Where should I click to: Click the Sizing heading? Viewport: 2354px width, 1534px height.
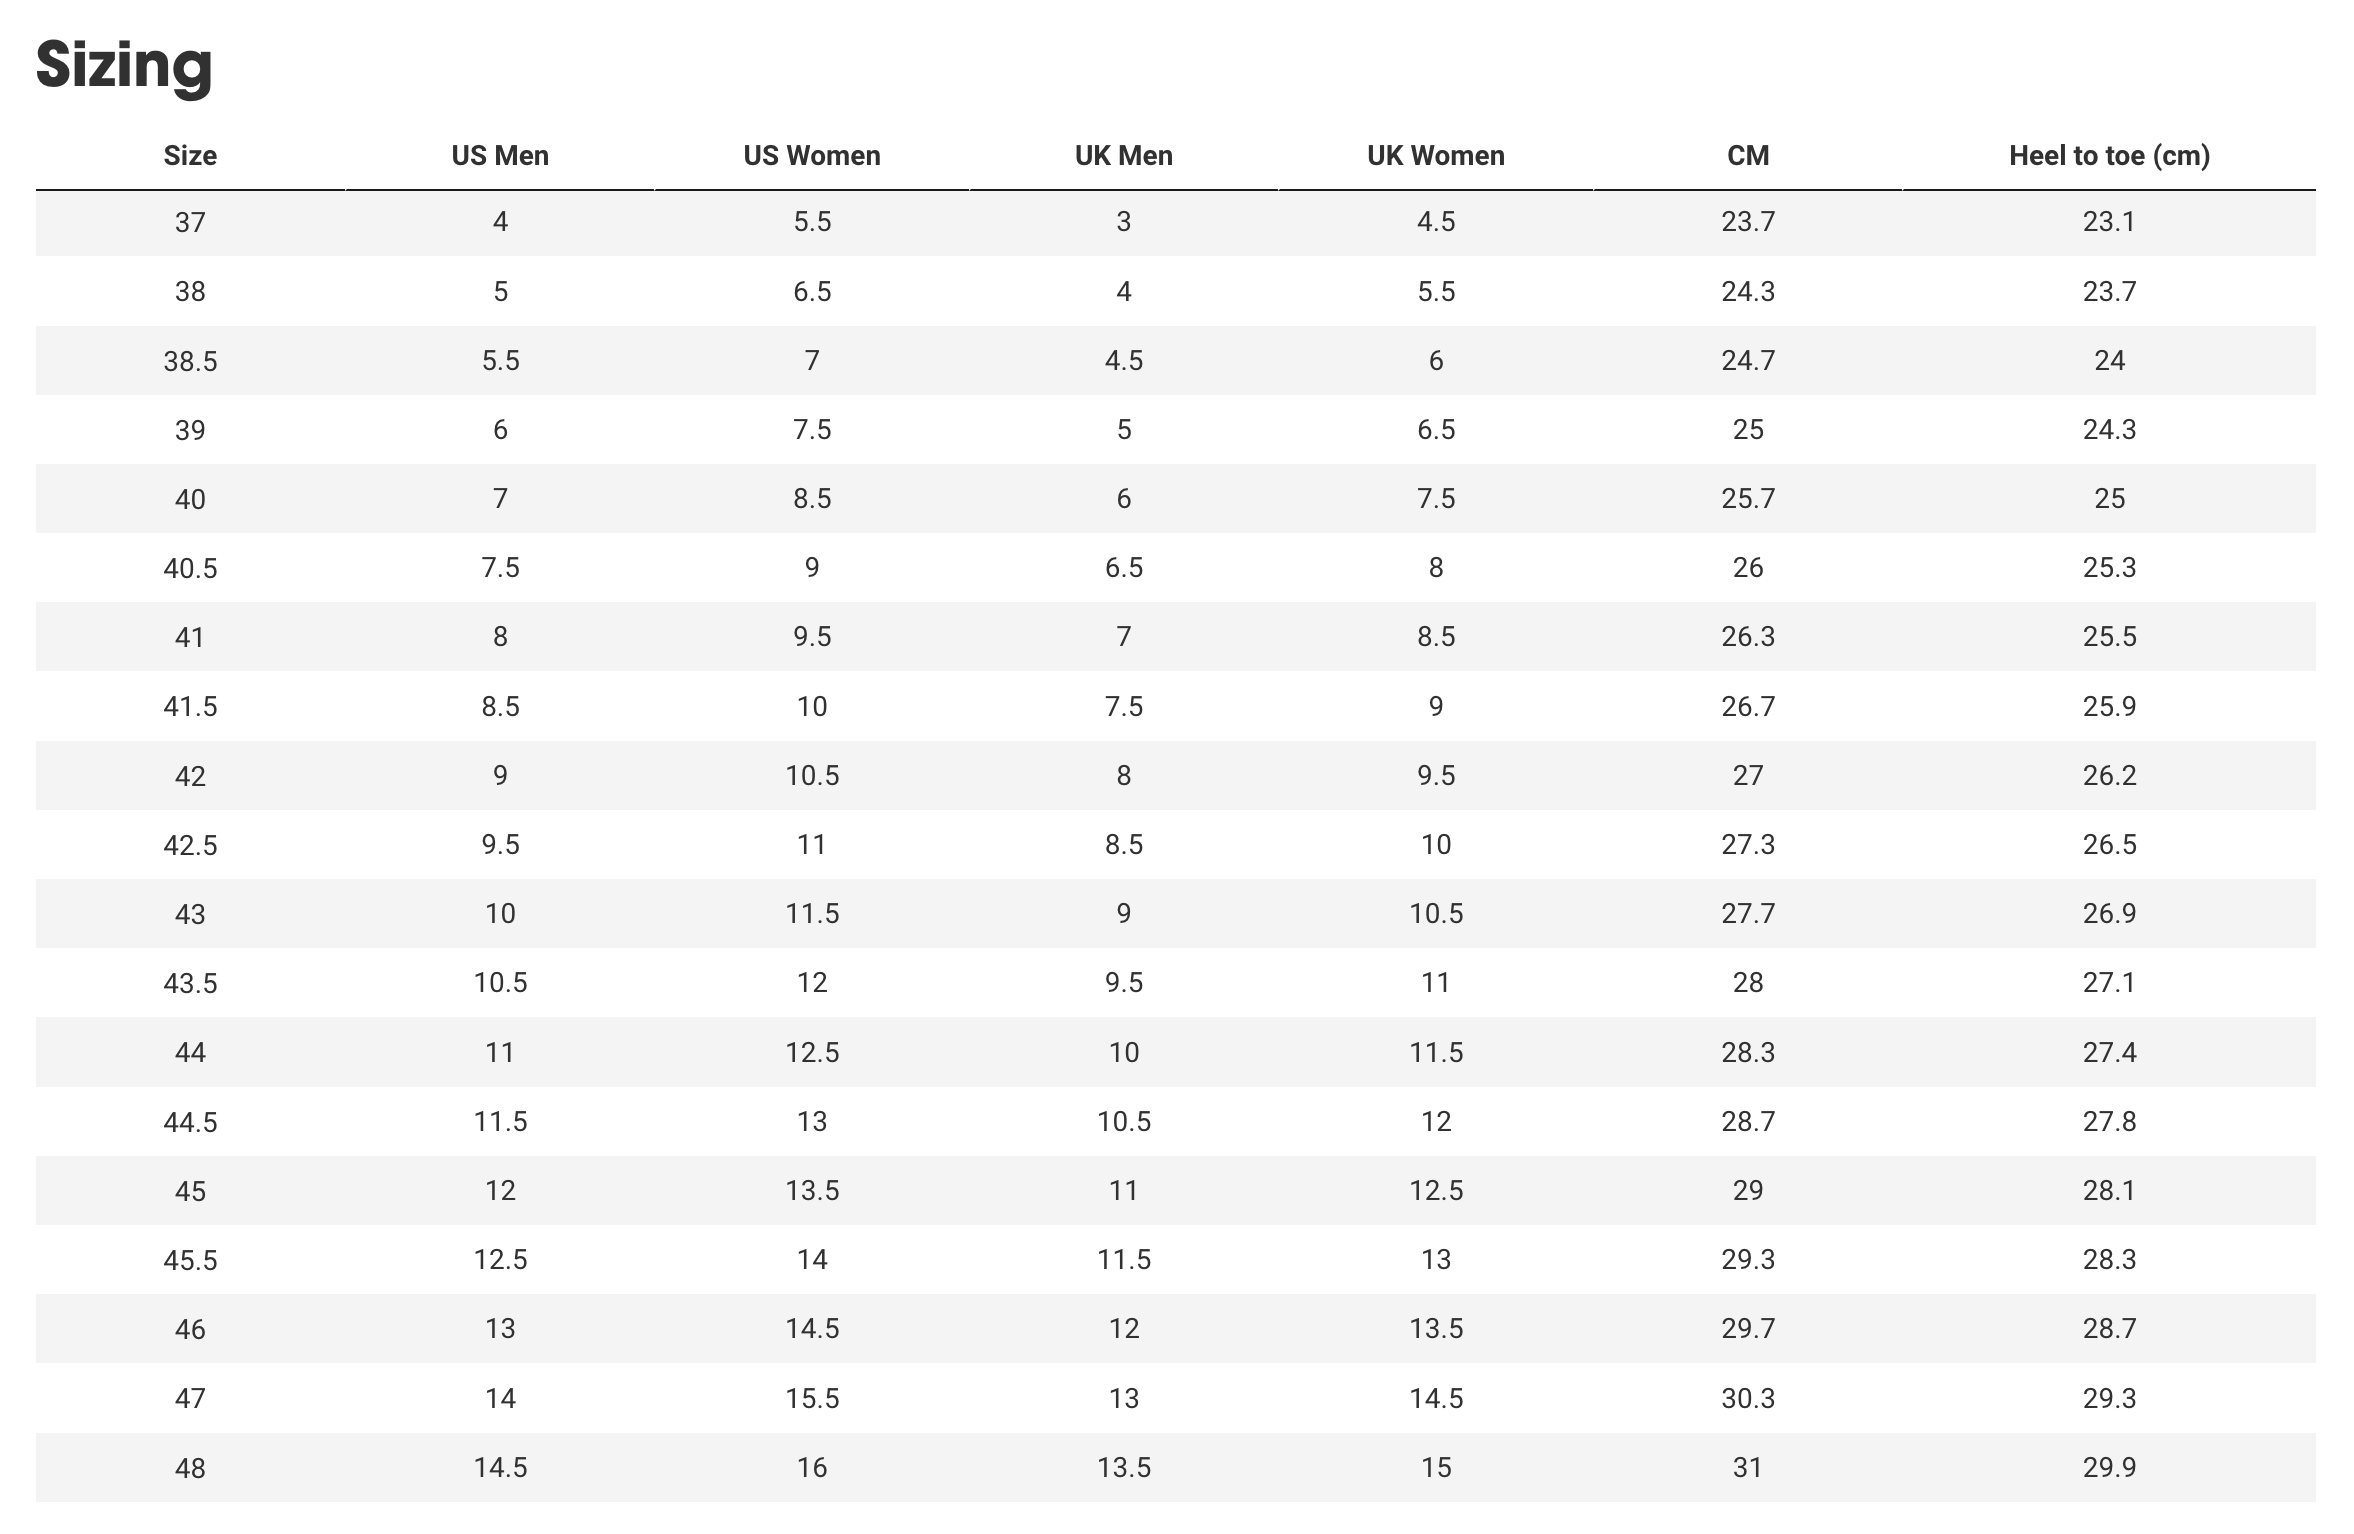click(124, 65)
